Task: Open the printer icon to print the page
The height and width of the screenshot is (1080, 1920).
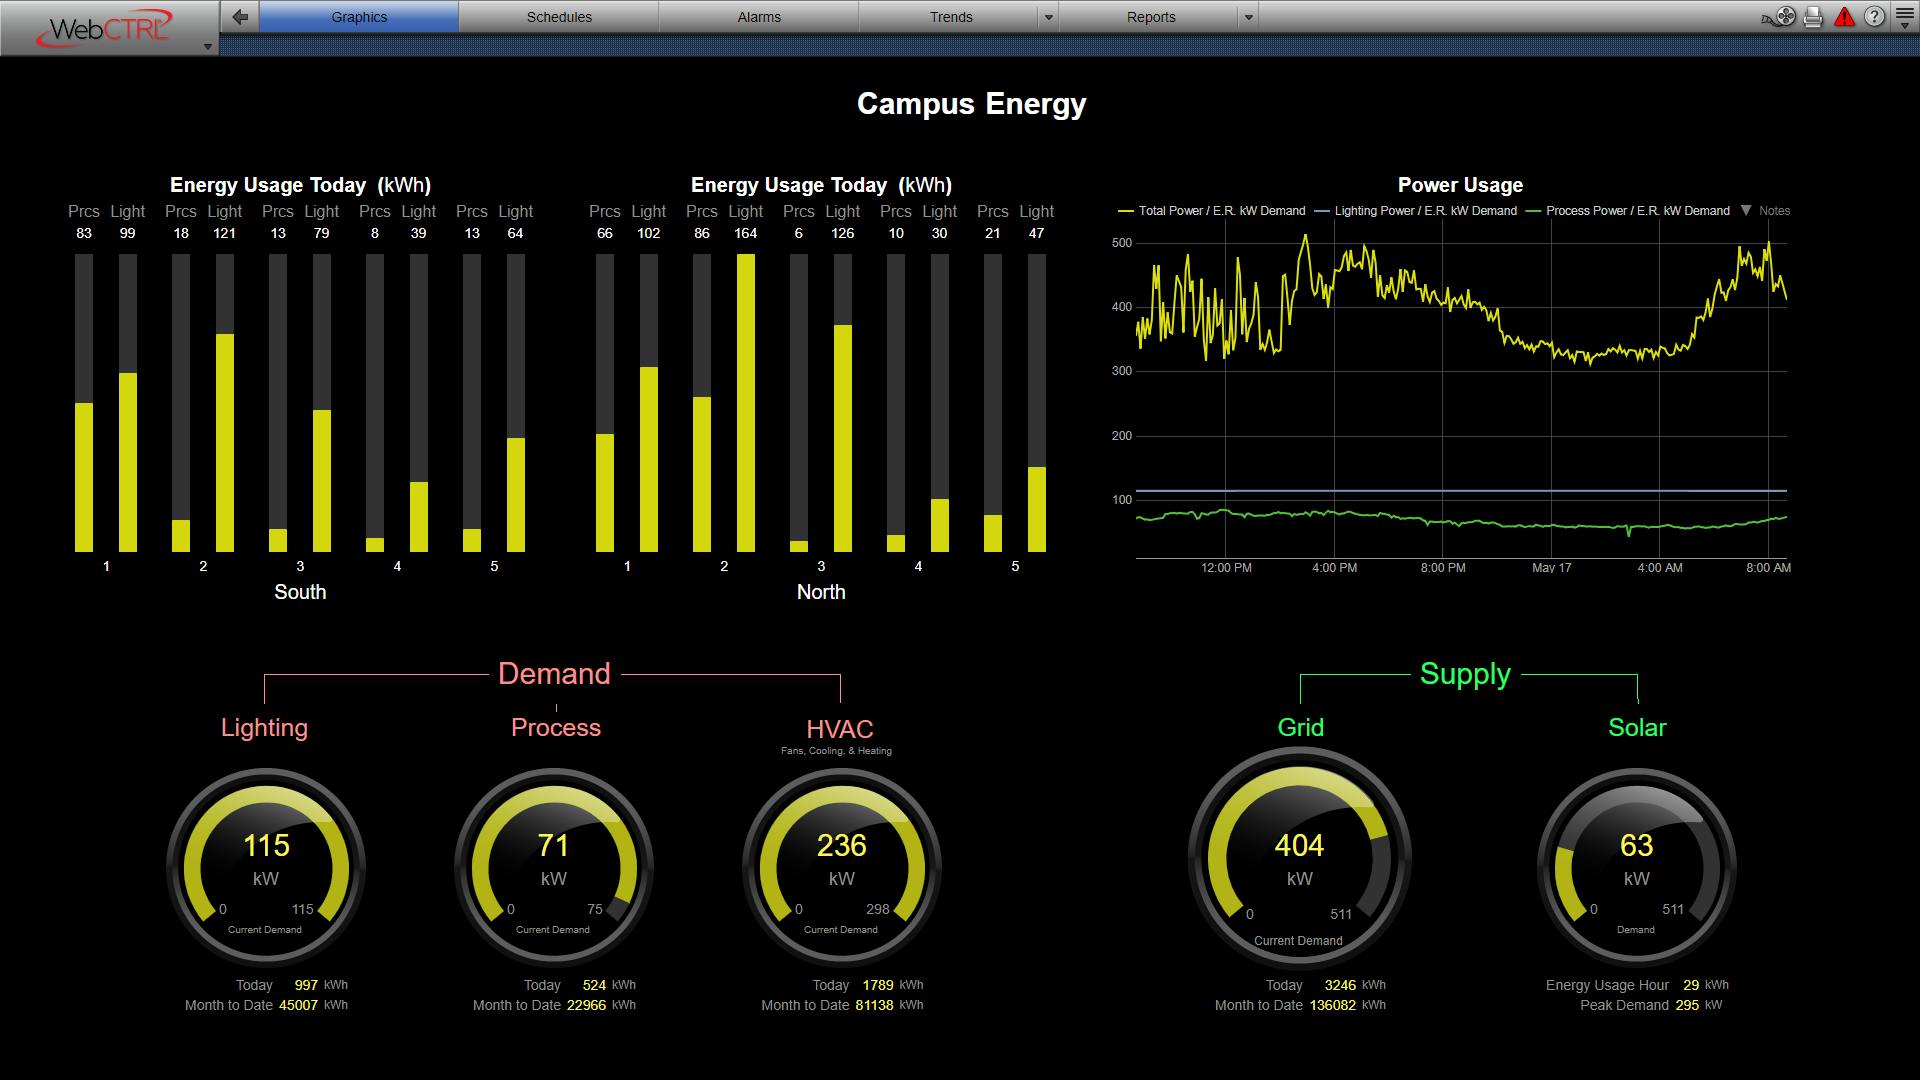Action: pos(1813,16)
